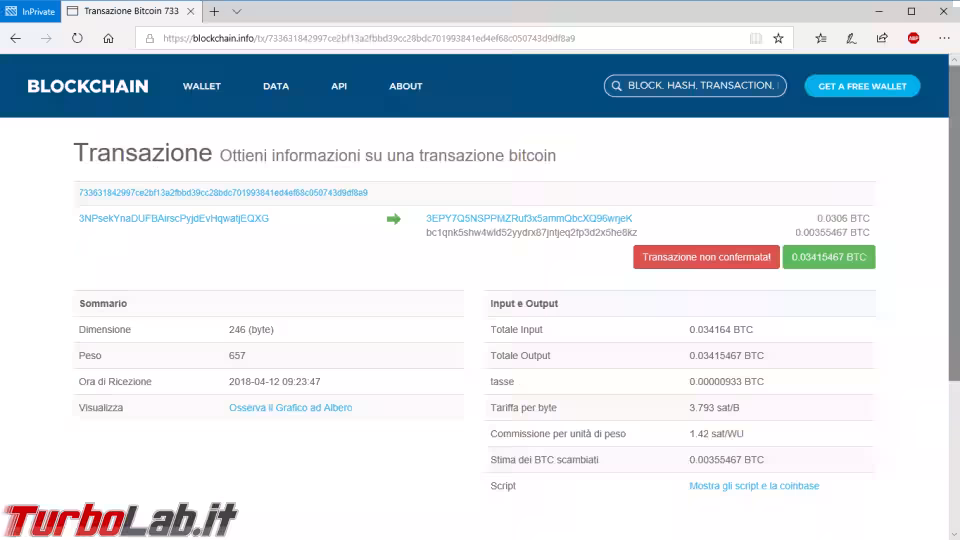Reload the page with the refresh icon
960x540 pixels.
point(77,38)
